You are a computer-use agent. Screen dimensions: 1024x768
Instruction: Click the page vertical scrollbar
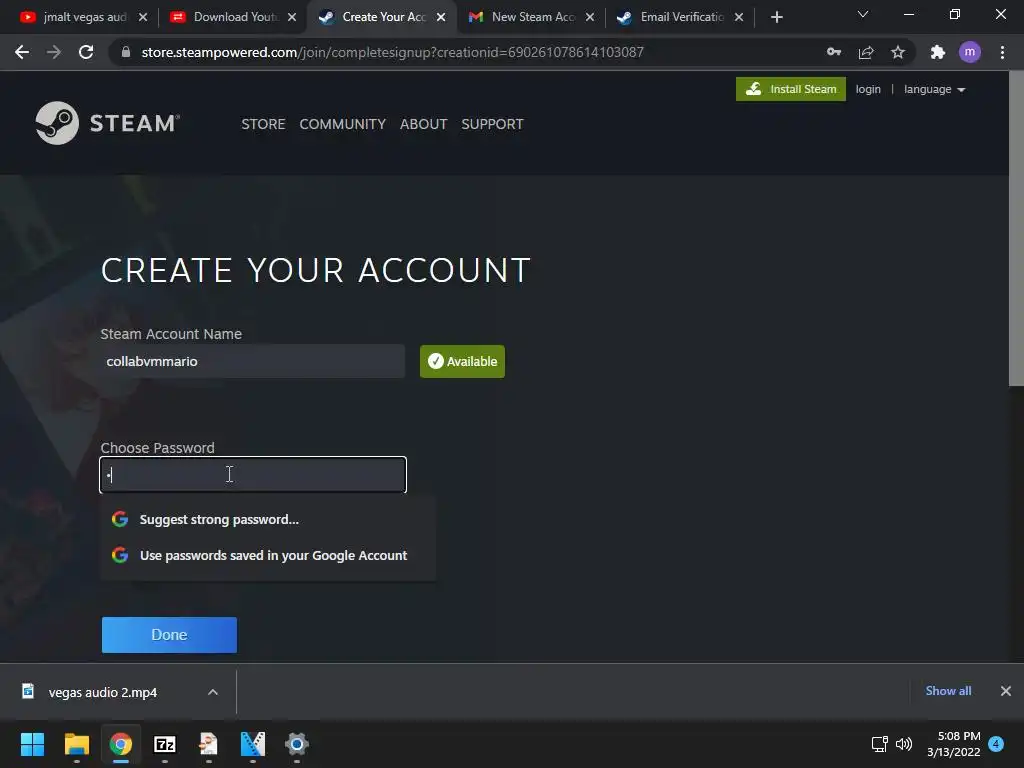pos(1016,229)
